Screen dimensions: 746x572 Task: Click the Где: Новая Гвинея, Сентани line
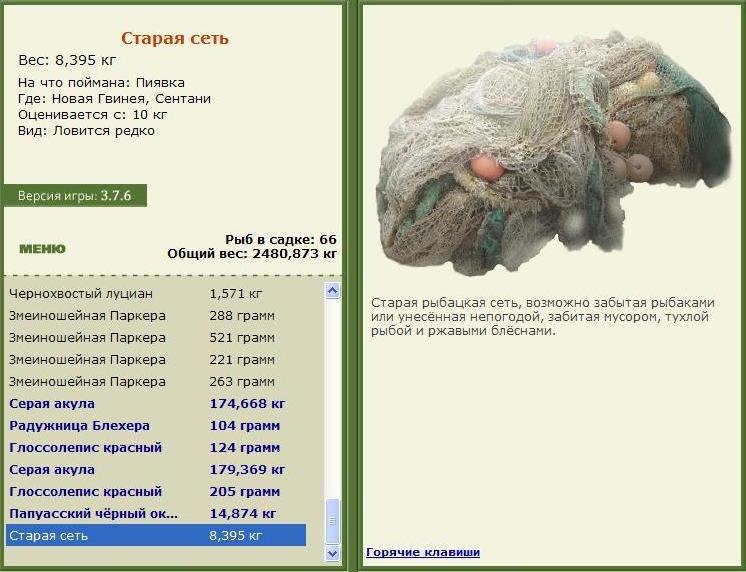pyautogui.click(x=114, y=99)
